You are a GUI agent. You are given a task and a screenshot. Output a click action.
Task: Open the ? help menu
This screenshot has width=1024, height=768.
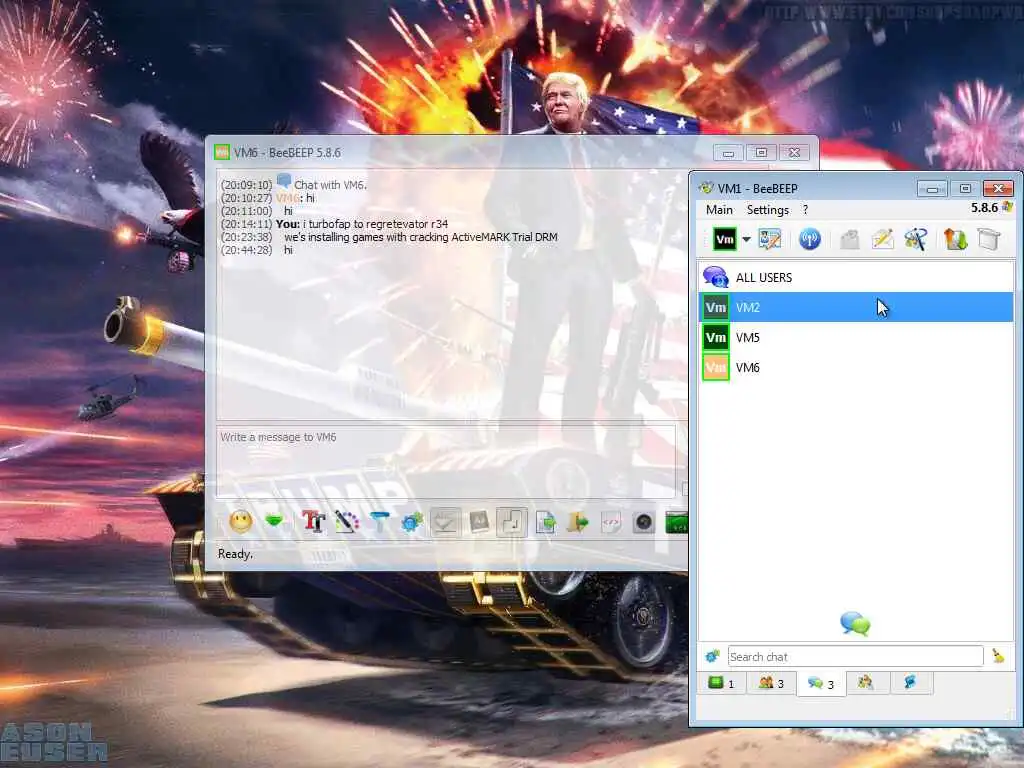pos(805,210)
